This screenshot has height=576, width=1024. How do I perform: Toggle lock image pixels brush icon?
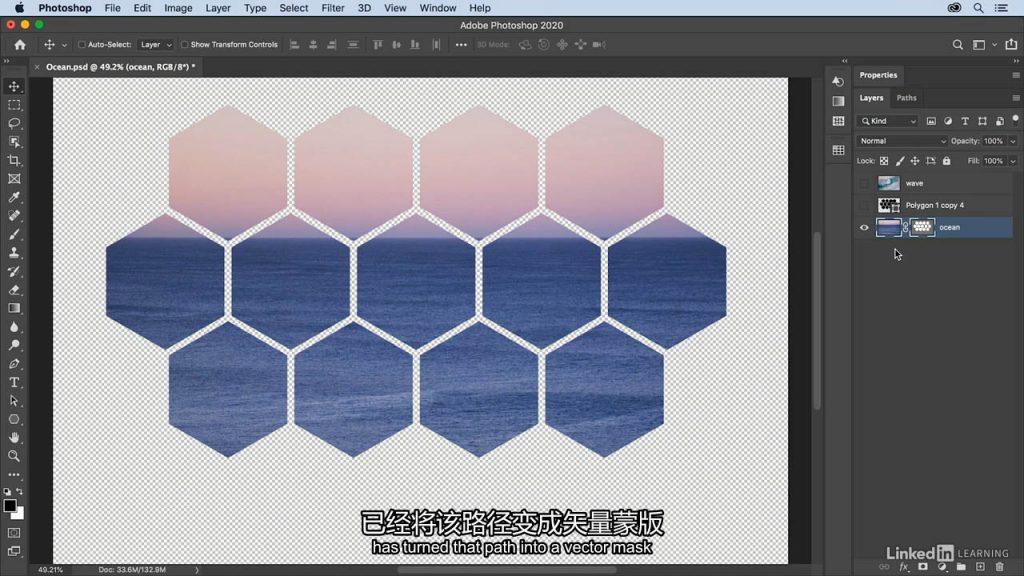899,161
